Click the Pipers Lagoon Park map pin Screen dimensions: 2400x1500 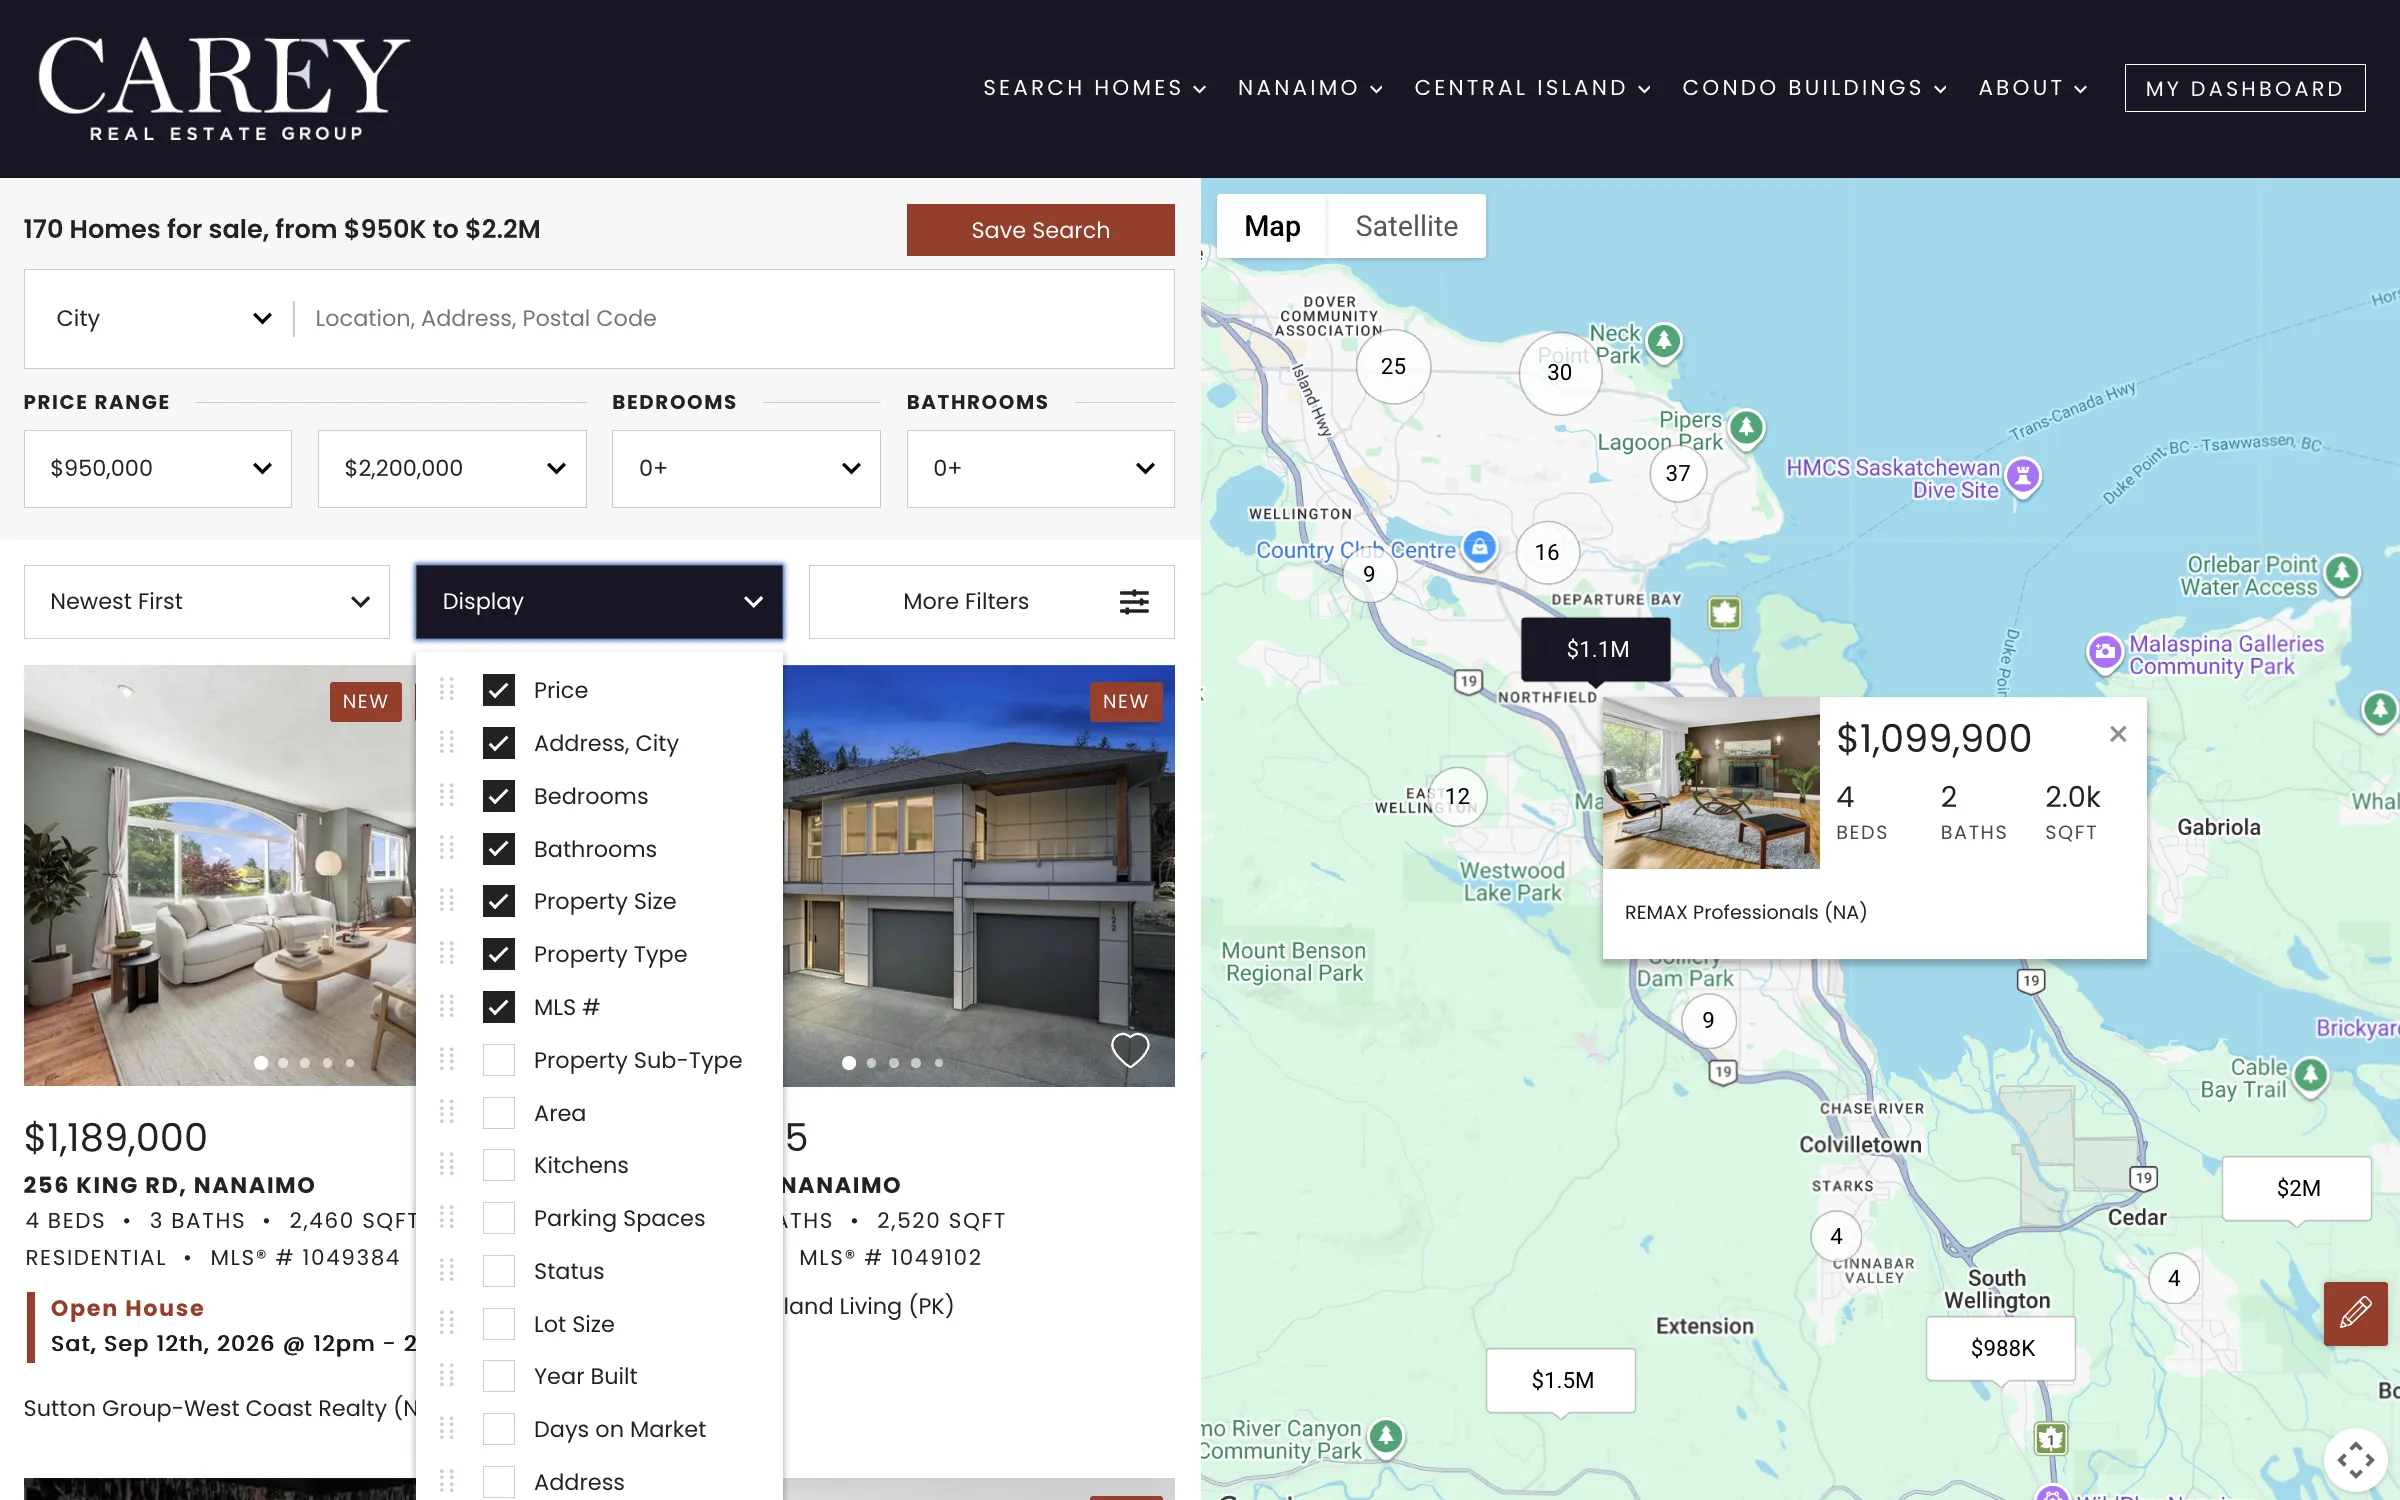pos(1746,430)
